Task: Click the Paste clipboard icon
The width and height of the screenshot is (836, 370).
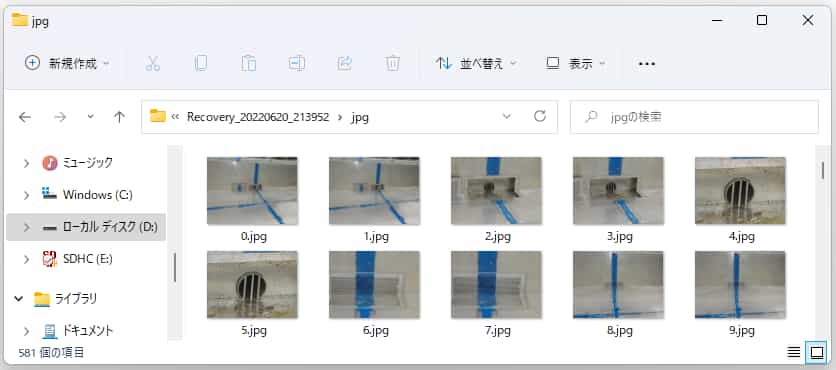Action: pyautogui.click(x=248, y=63)
